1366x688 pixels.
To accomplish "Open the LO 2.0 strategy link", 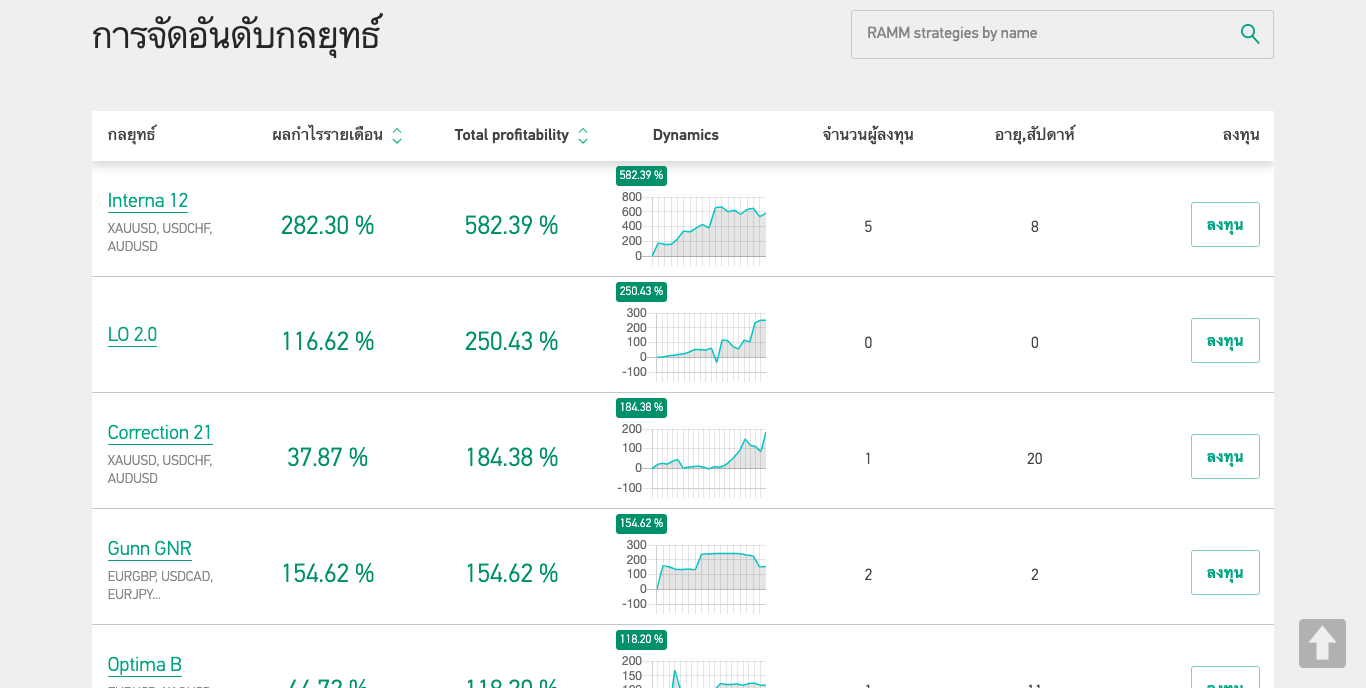I will tap(132, 335).
